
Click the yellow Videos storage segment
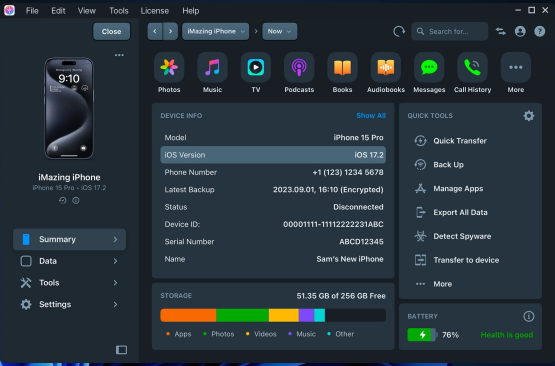point(284,315)
